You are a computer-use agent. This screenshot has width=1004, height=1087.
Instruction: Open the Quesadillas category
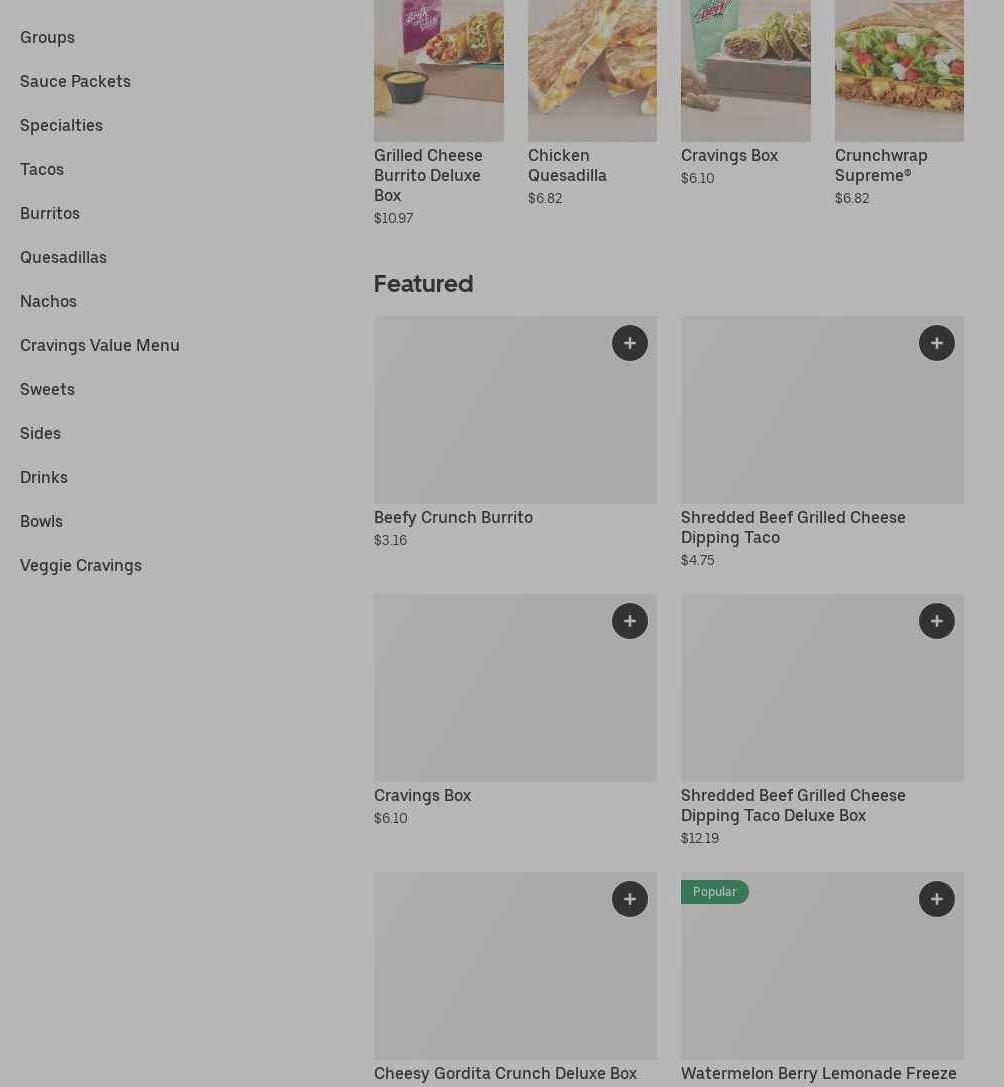pos(63,257)
